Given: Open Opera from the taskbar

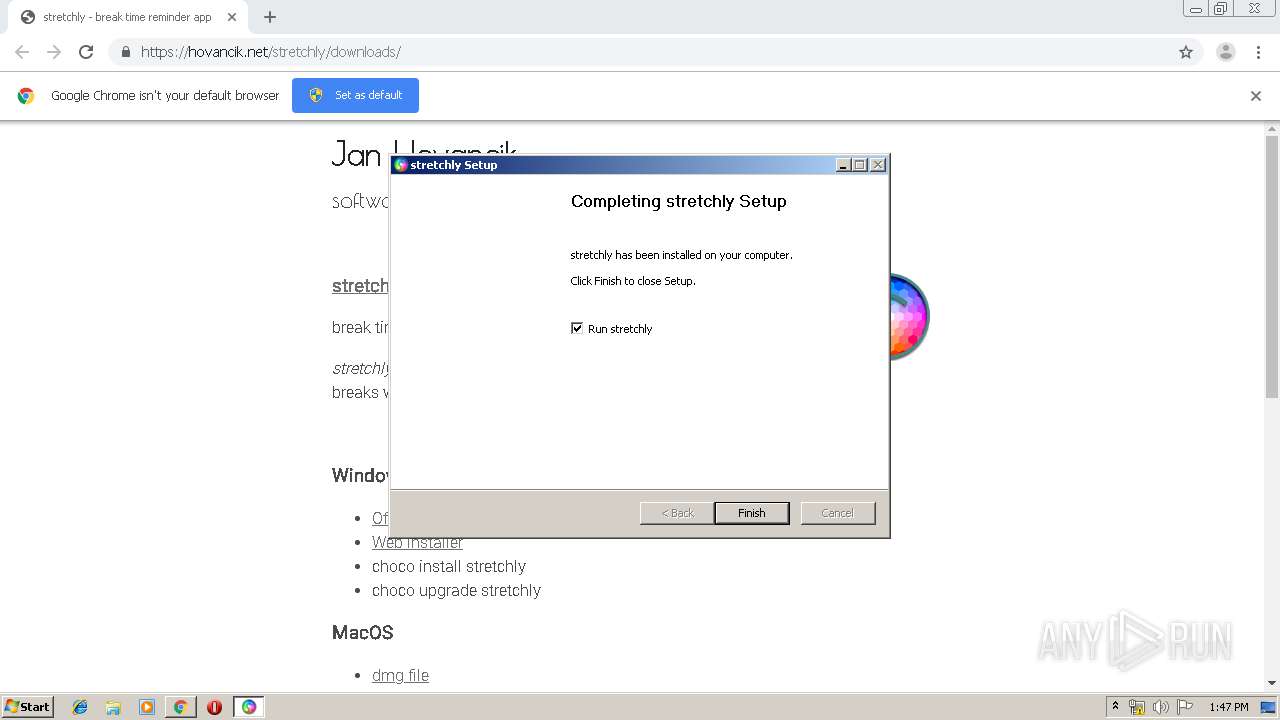Looking at the screenshot, I should click(x=214, y=707).
